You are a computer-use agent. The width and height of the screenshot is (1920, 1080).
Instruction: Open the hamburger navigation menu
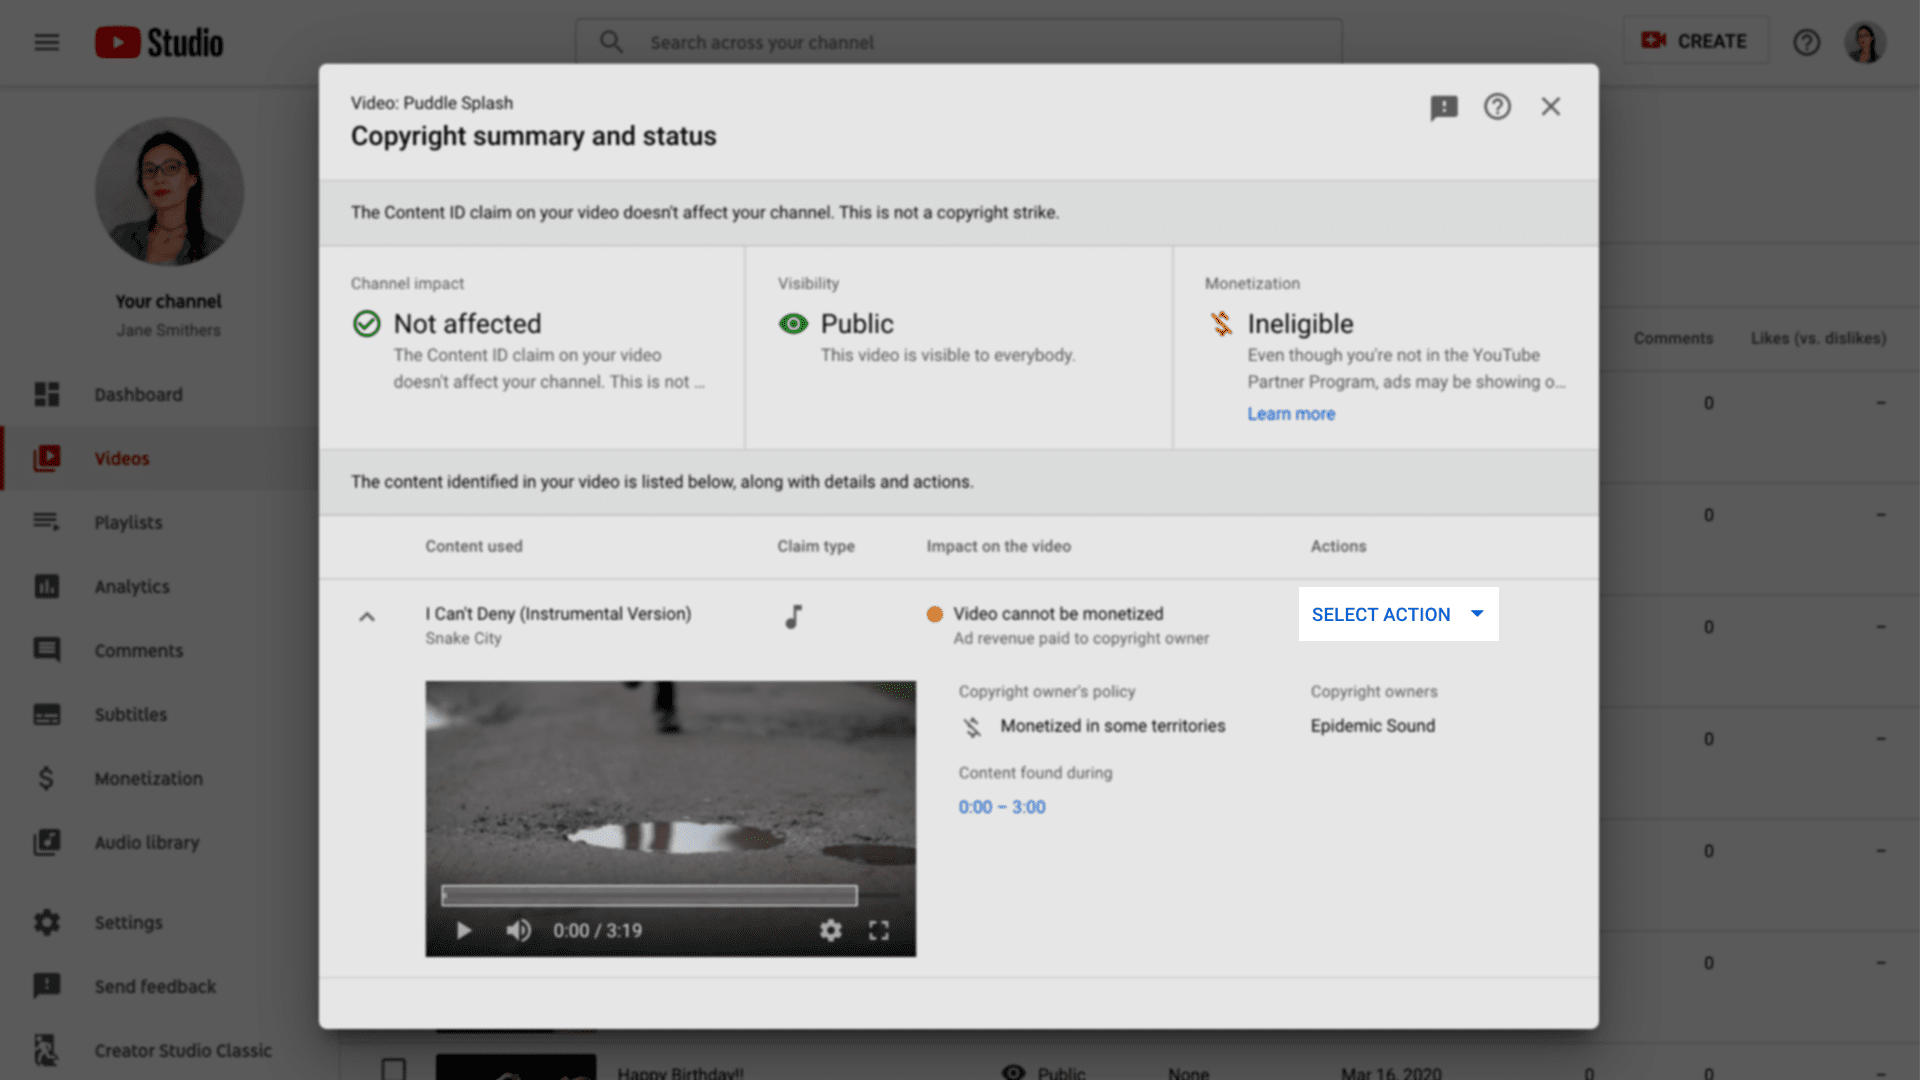pos(47,42)
